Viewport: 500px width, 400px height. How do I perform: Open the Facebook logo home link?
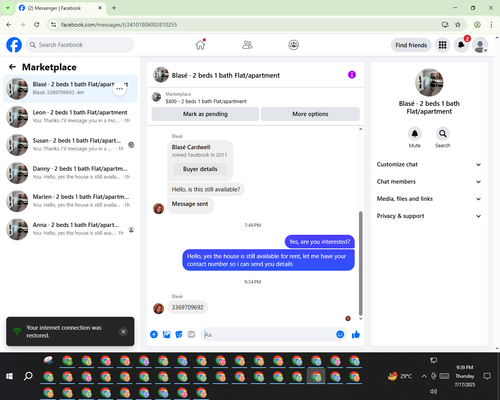(14, 45)
